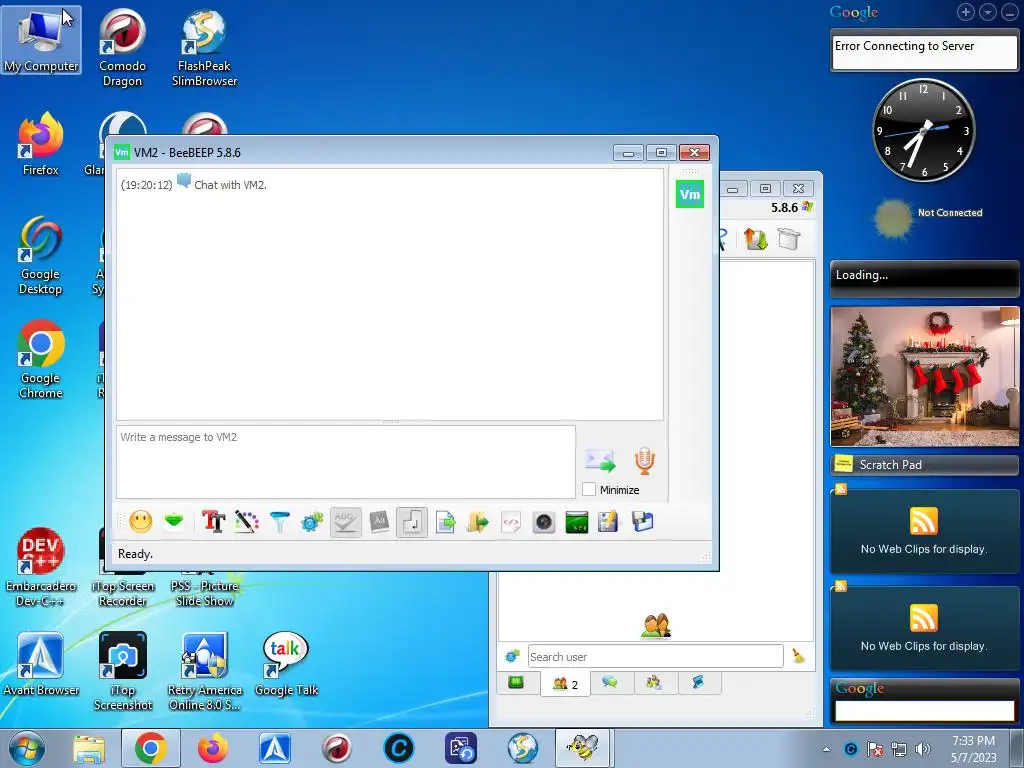
Task: Open BeeBEEP bee icon in taskbar
Action: (x=582, y=748)
